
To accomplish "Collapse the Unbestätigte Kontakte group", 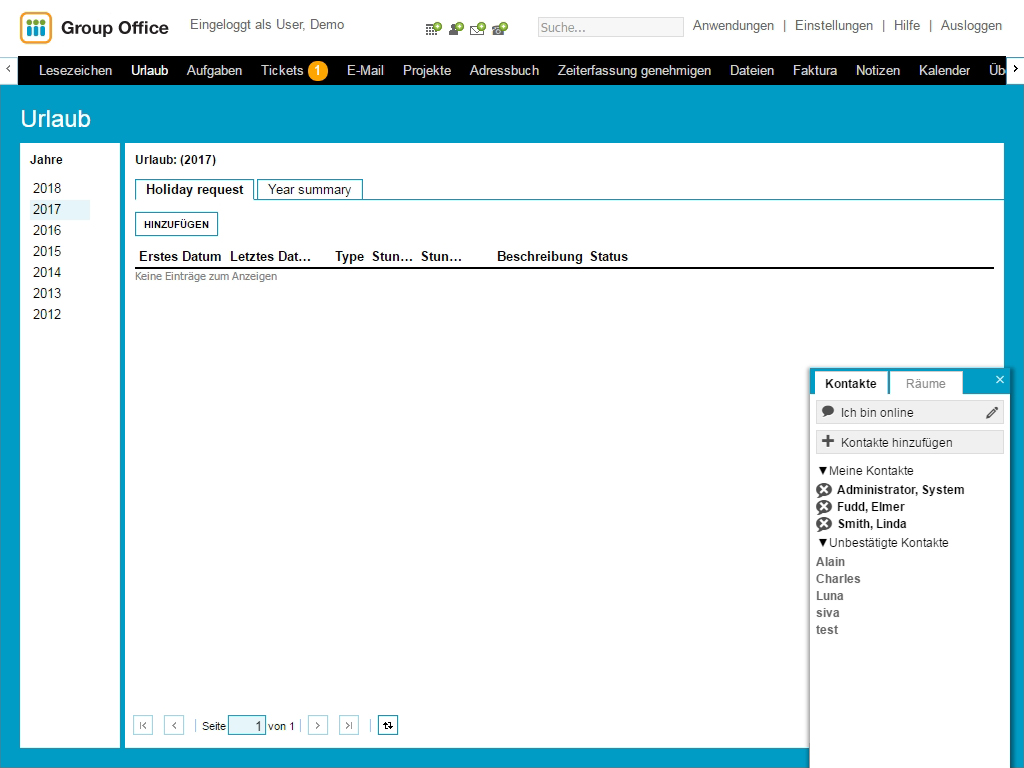I will click(823, 543).
